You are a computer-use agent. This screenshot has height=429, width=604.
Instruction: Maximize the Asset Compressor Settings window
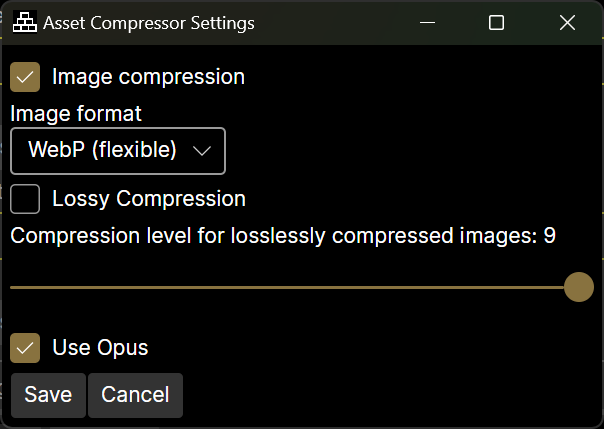(496, 22)
